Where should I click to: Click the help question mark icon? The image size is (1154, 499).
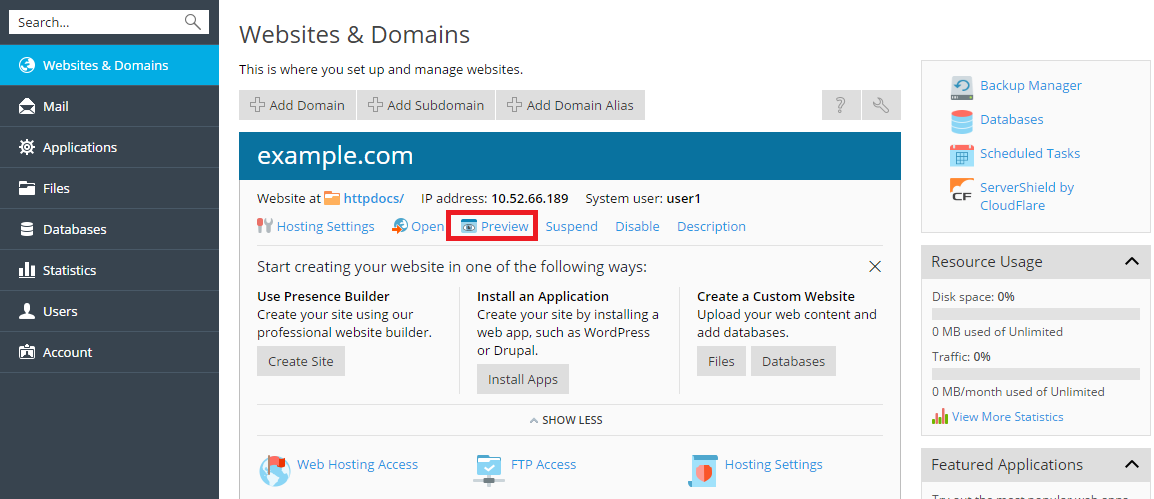(841, 105)
